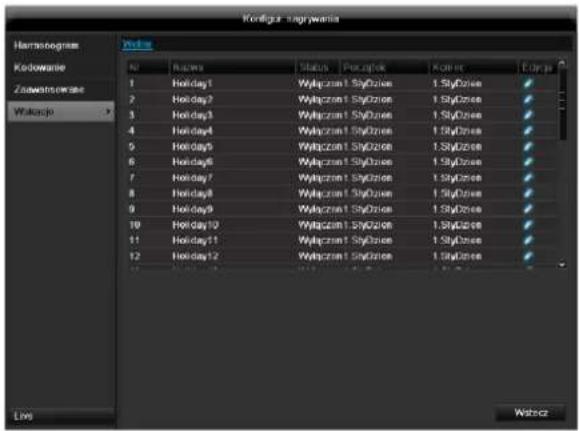Click the status cell of Holiday1
The width and height of the screenshot is (579, 431).
coord(320,83)
